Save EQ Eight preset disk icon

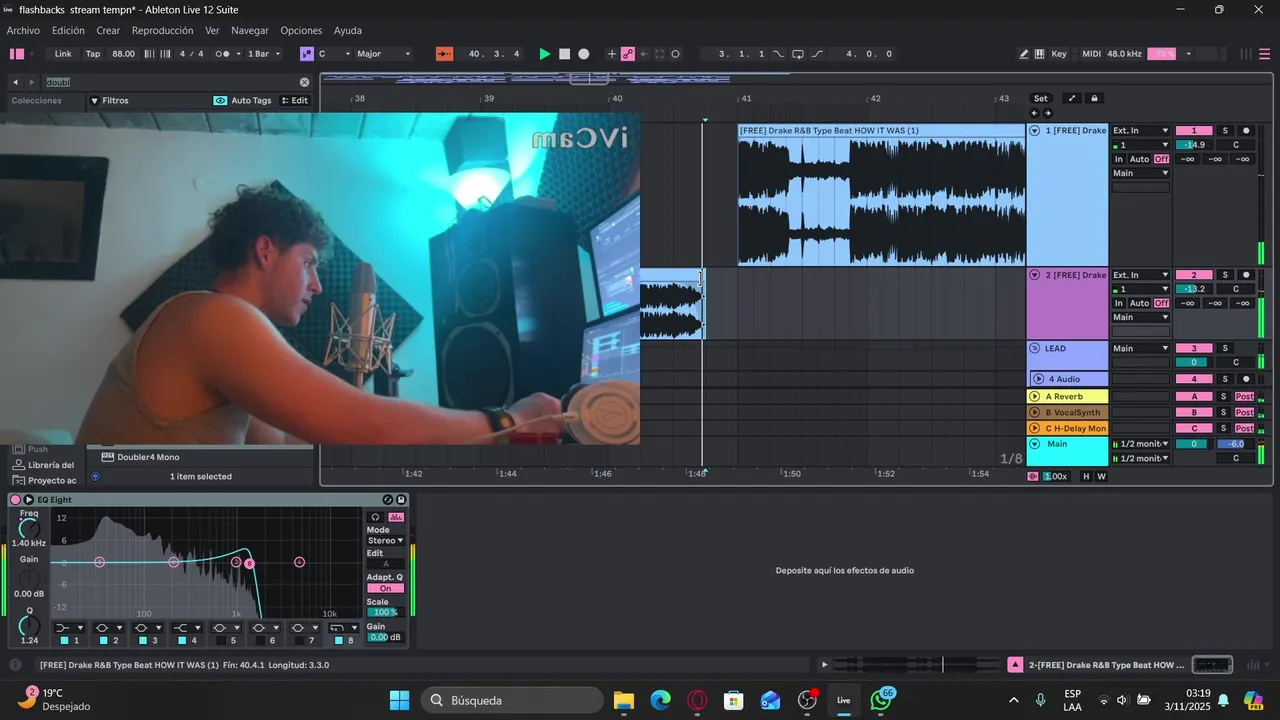coord(401,499)
